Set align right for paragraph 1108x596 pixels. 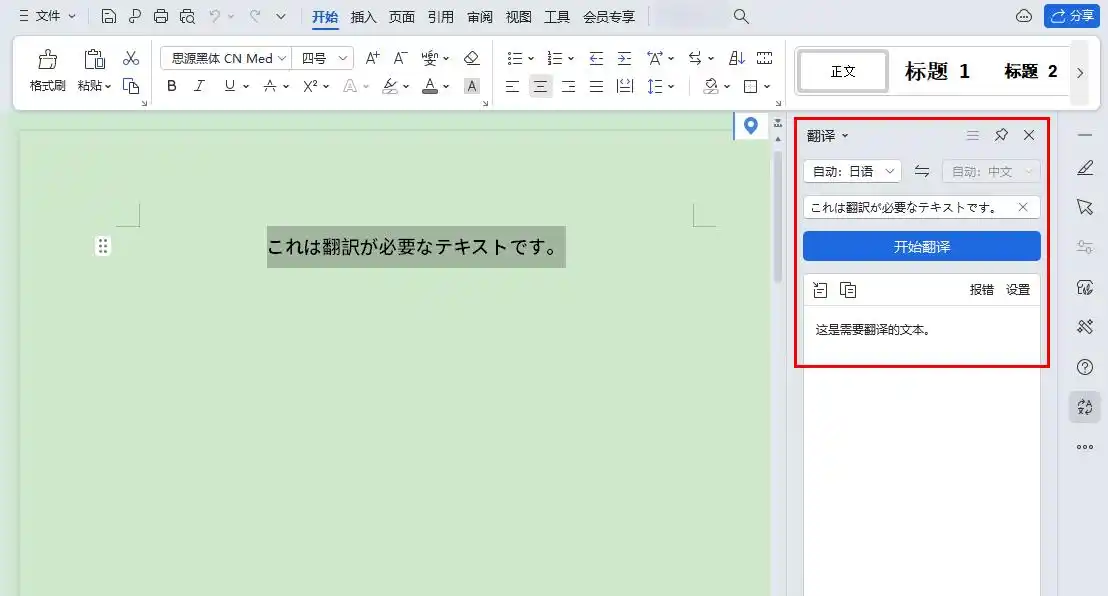[x=568, y=86]
